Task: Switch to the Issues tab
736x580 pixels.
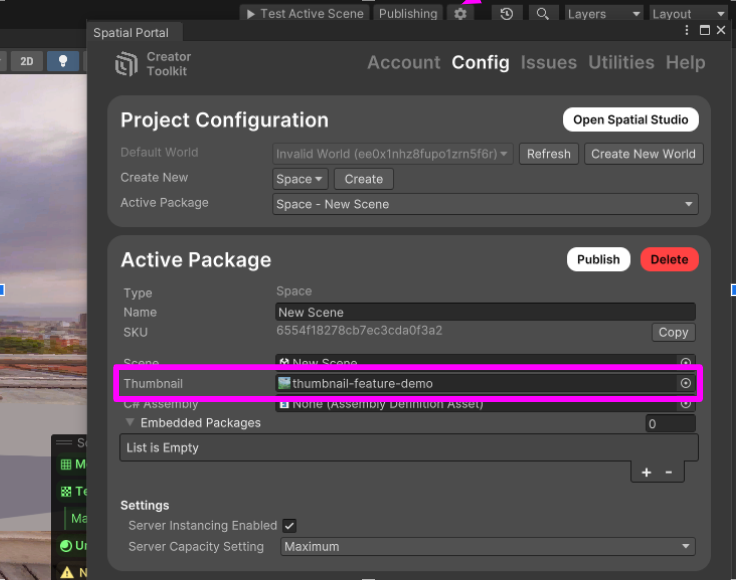Action: point(548,62)
